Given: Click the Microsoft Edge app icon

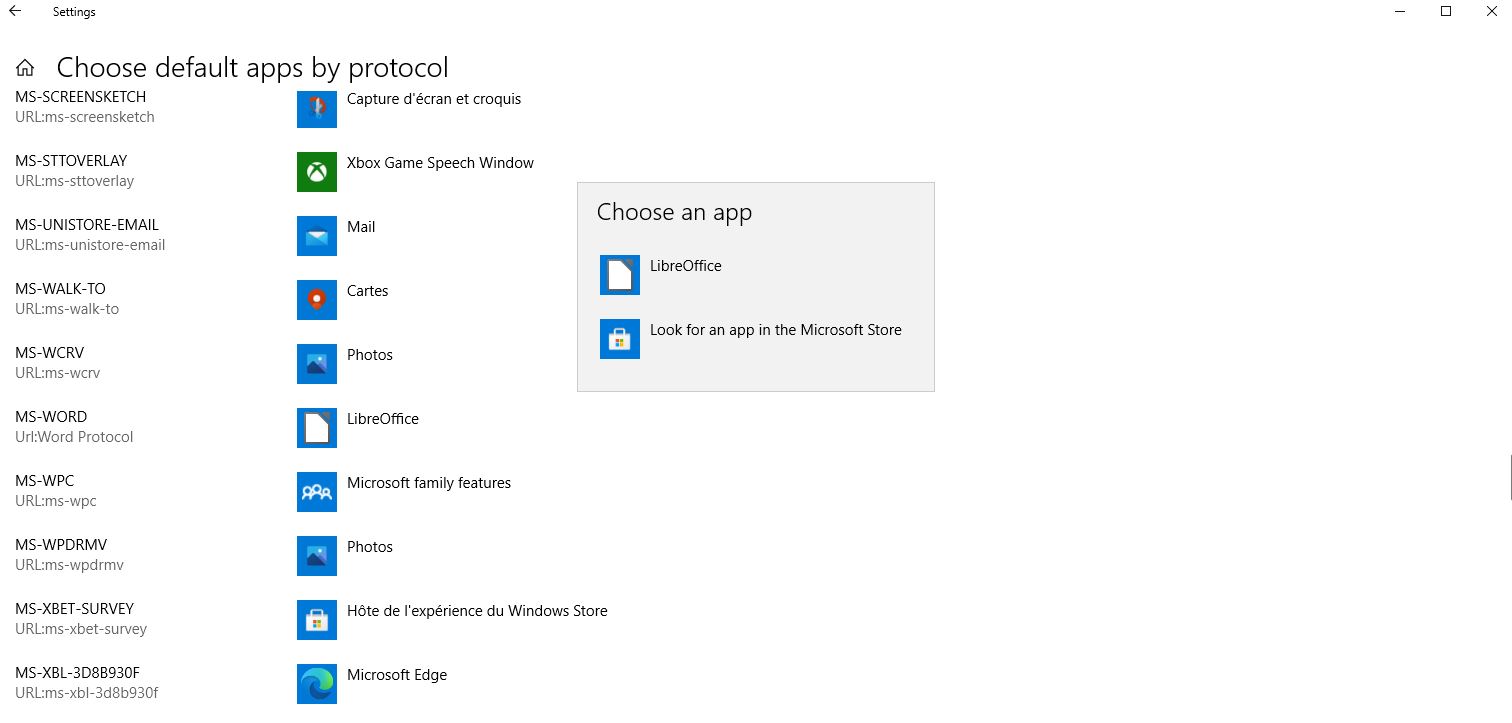Looking at the screenshot, I should (316, 684).
